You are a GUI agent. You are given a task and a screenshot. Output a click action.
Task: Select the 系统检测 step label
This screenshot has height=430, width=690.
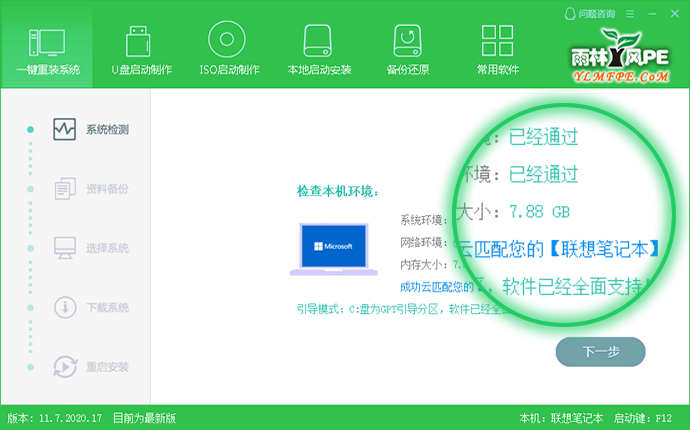pyautogui.click(x=107, y=130)
